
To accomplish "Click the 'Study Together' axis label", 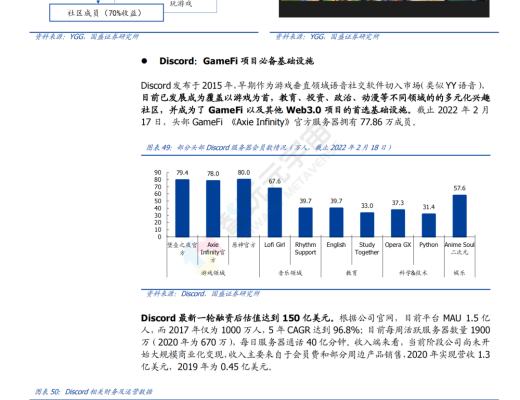I will tap(367, 249).
